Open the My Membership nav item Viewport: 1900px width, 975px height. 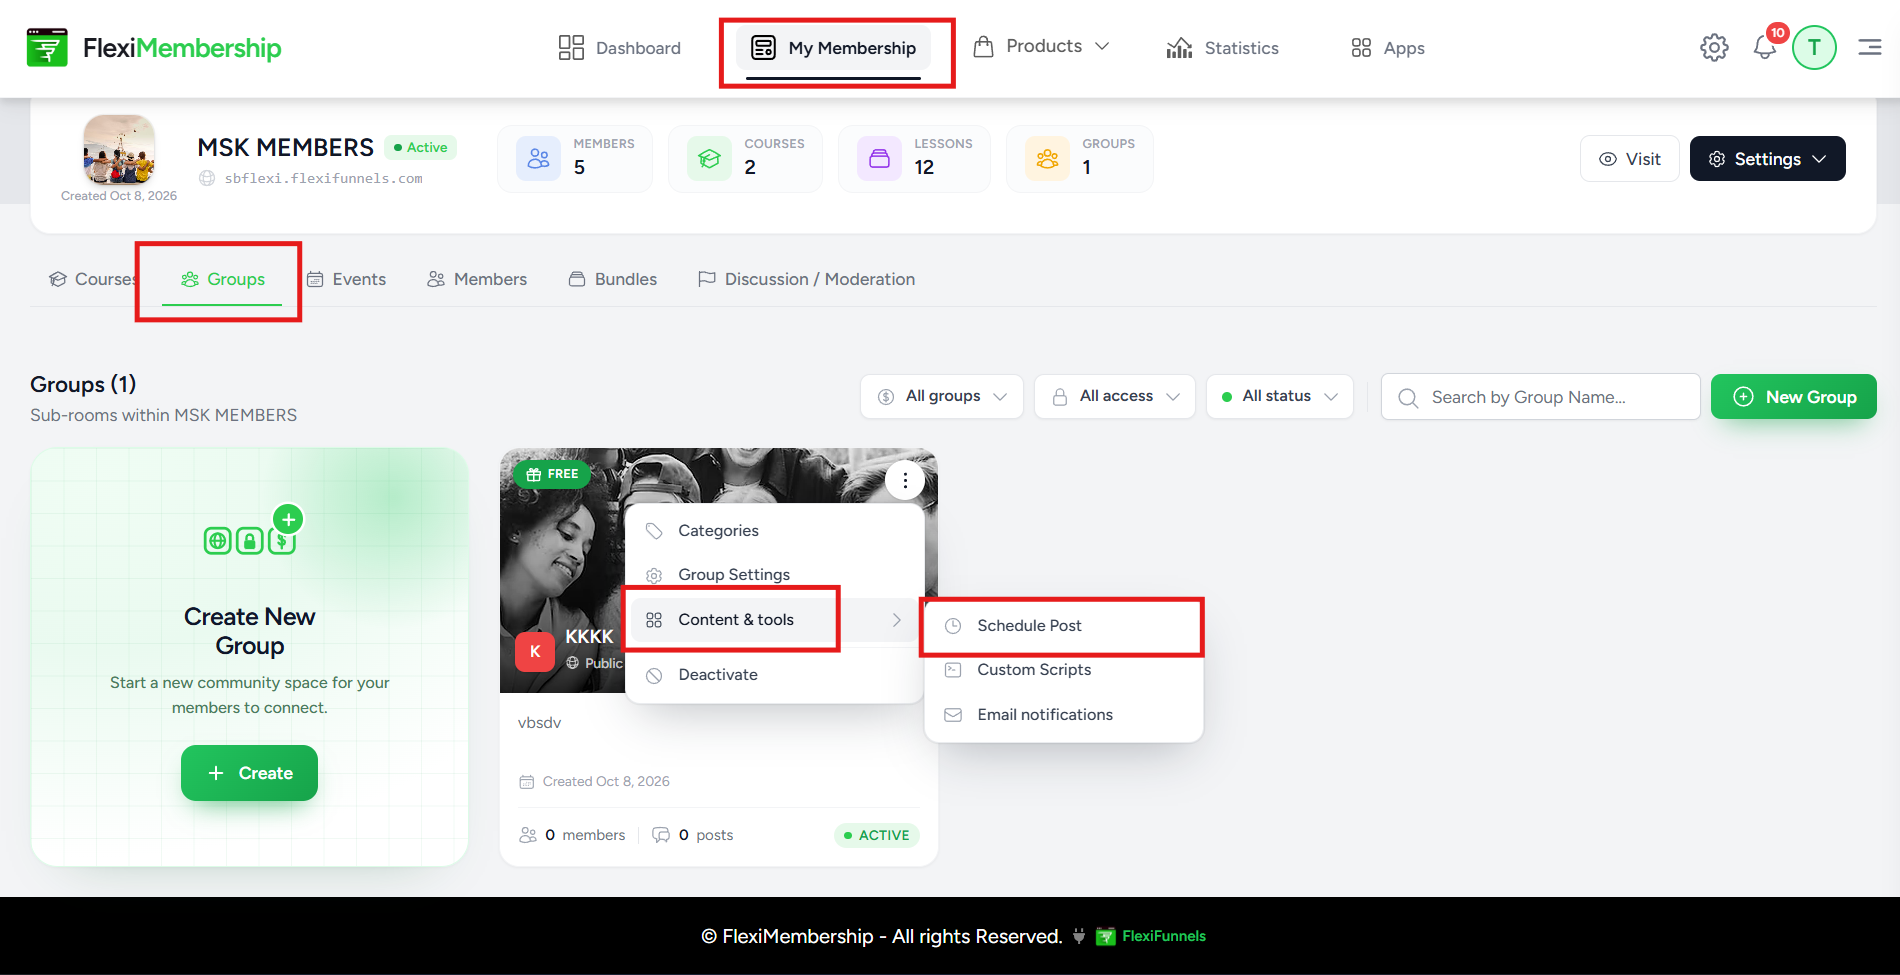point(834,48)
